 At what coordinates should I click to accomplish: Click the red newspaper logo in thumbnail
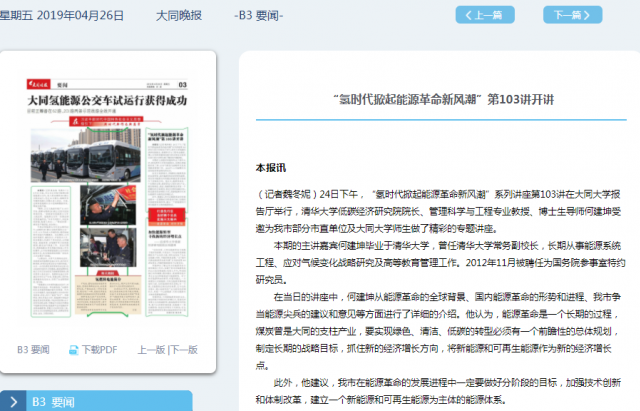point(38,84)
